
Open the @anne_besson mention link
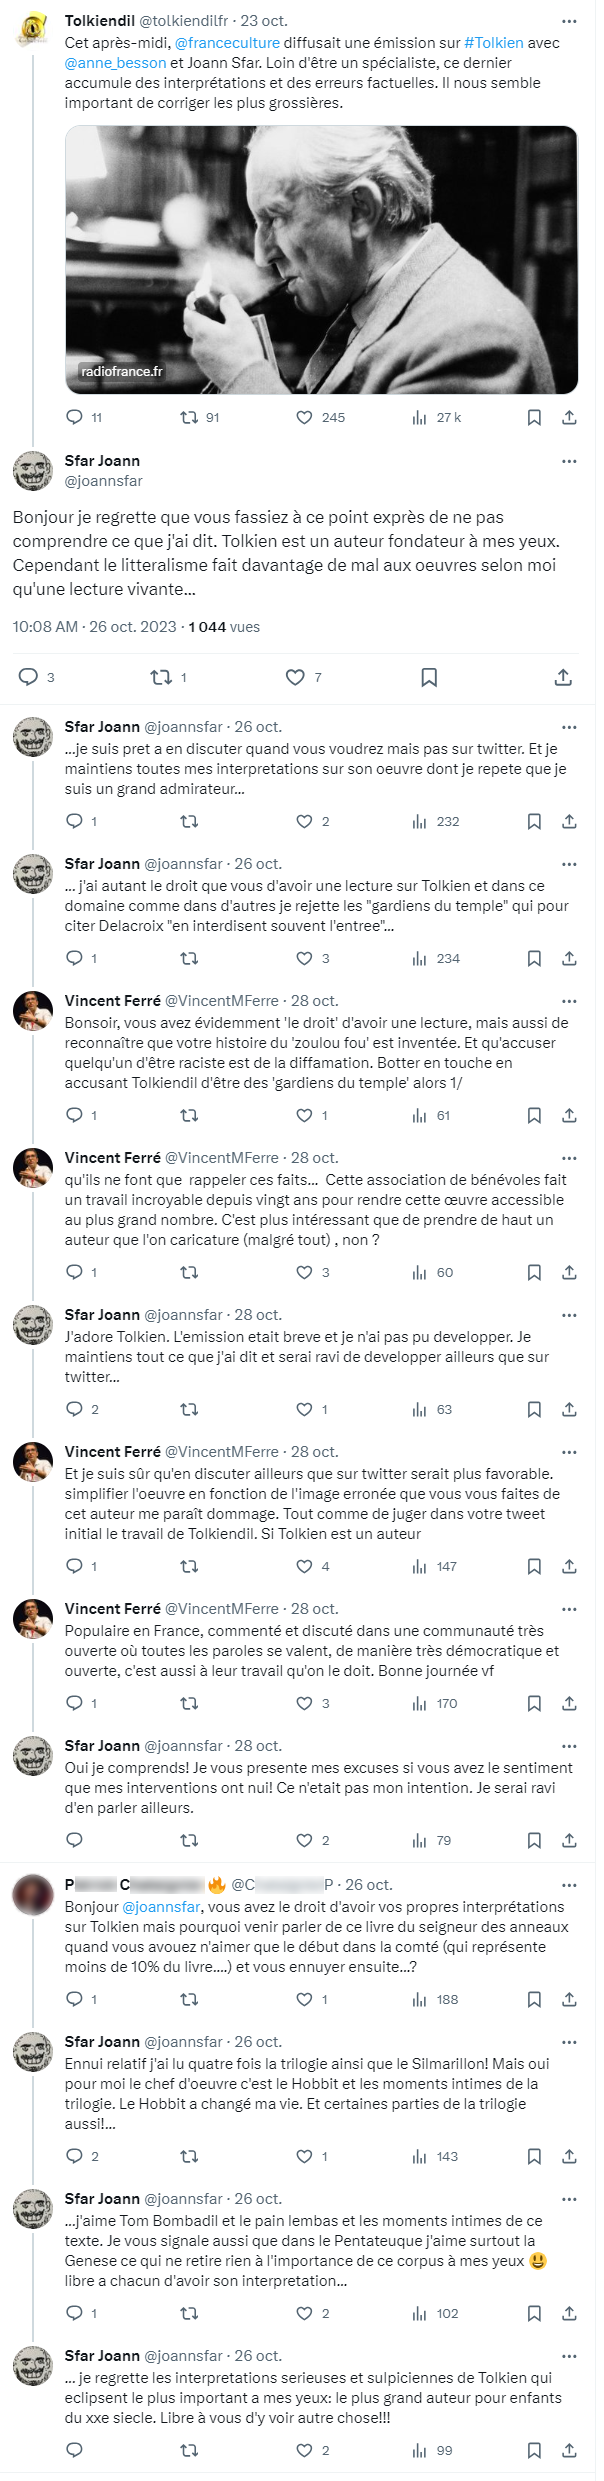(115, 62)
